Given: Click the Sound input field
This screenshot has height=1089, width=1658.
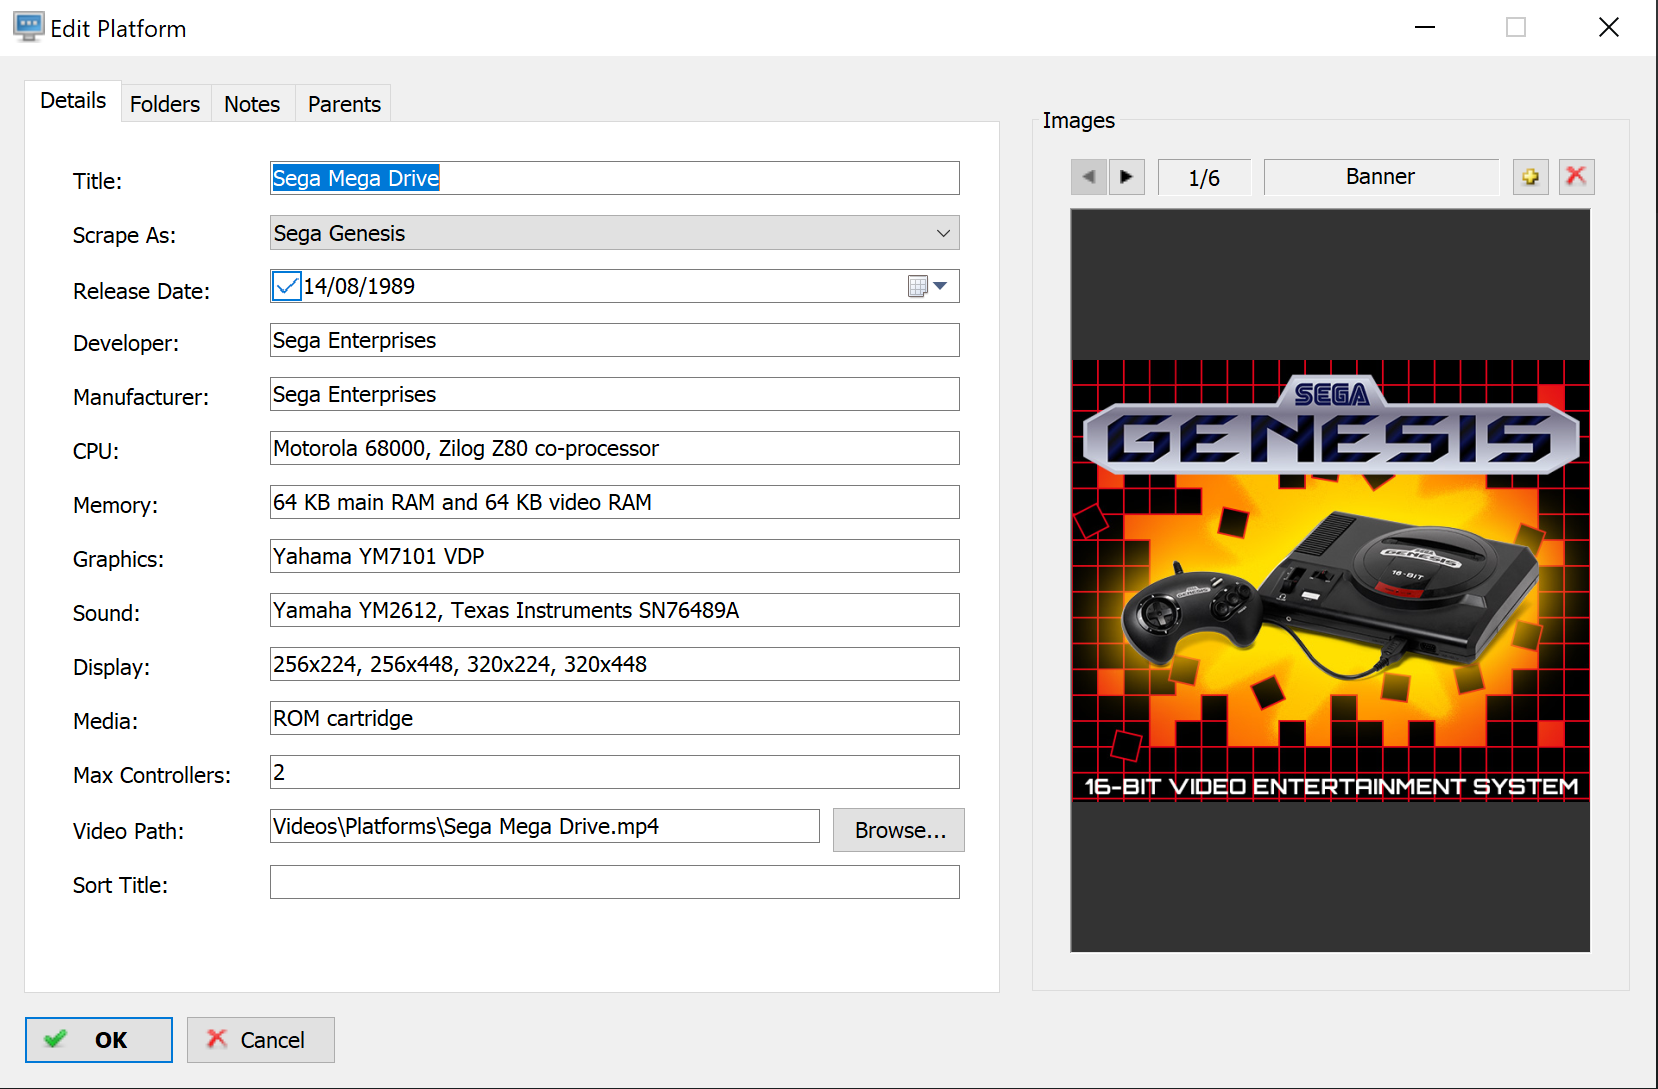Looking at the screenshot, I should 615,610.
